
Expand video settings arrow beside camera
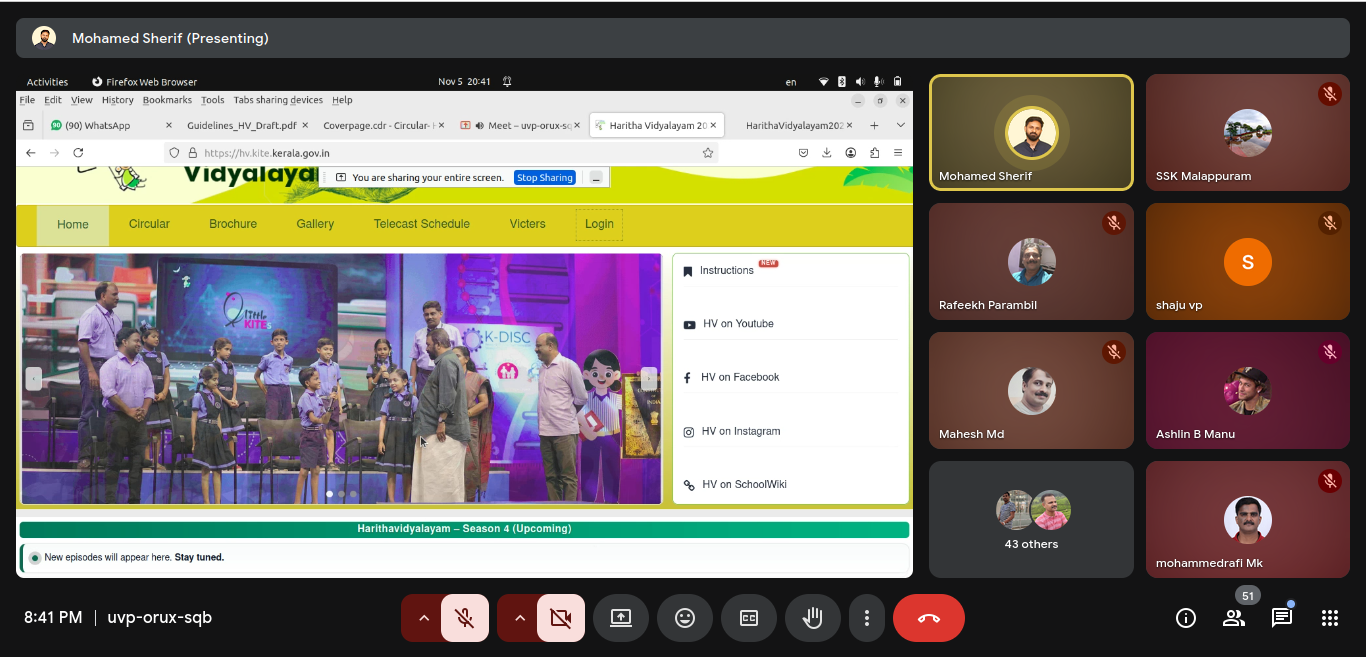pyautogui.click(x=520, y=618)
